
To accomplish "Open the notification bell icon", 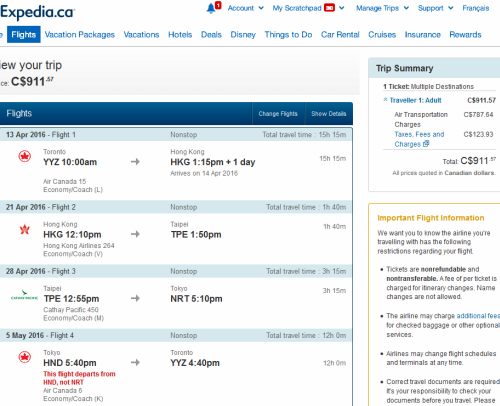I will coord(211,8).
